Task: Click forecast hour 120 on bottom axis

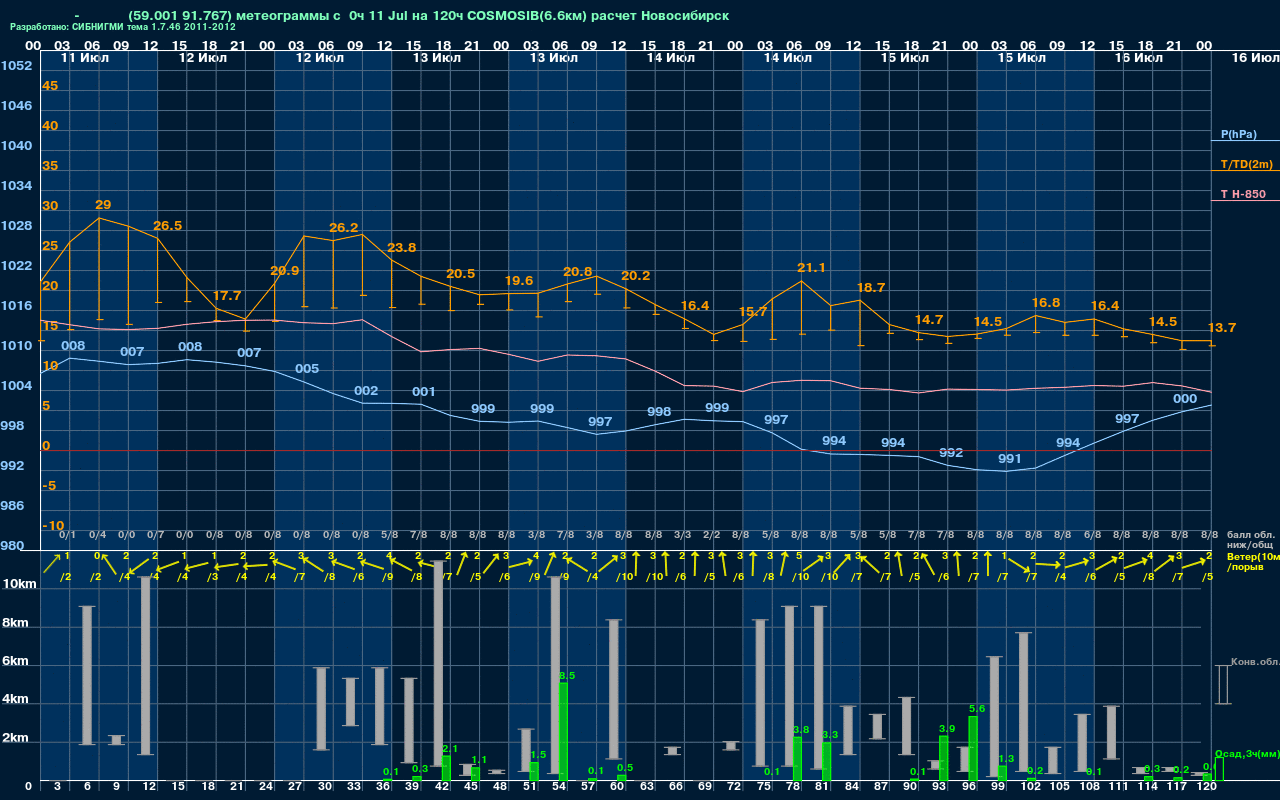Action: pos(1206,788)
